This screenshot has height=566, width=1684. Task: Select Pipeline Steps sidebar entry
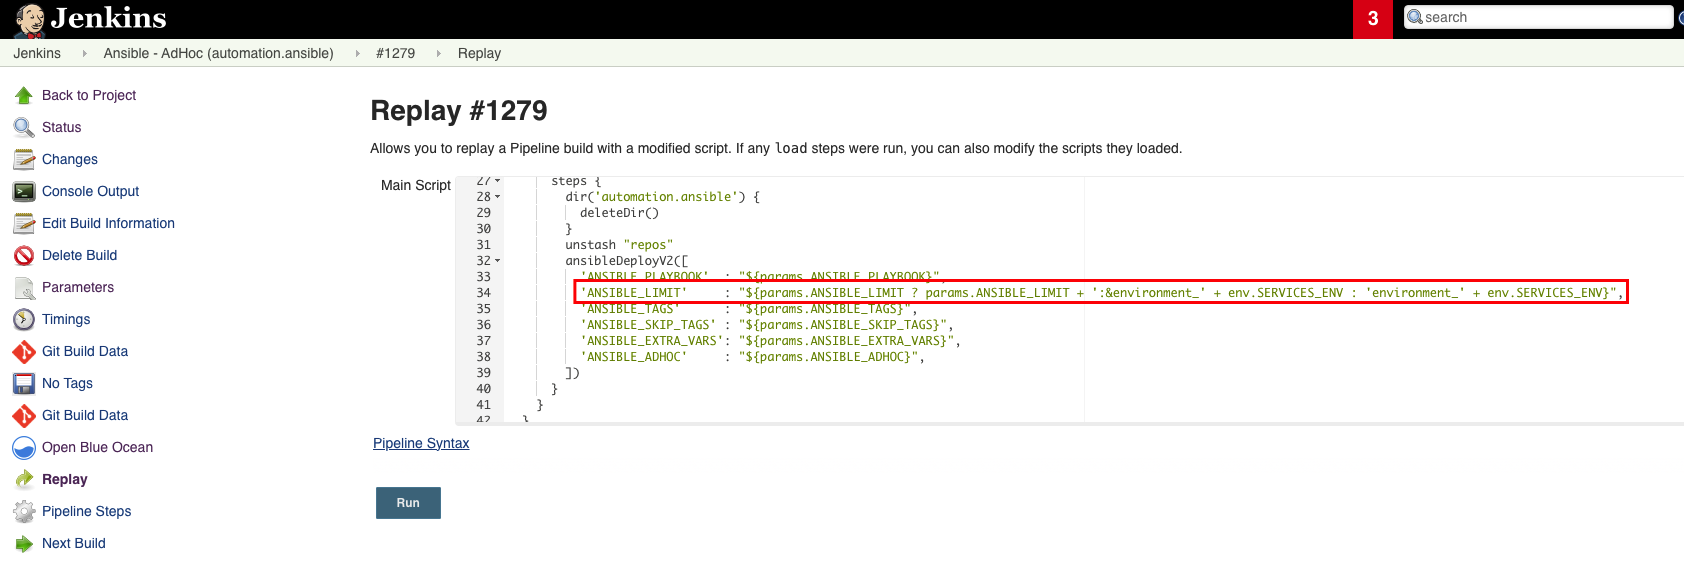tap(87, 511)
